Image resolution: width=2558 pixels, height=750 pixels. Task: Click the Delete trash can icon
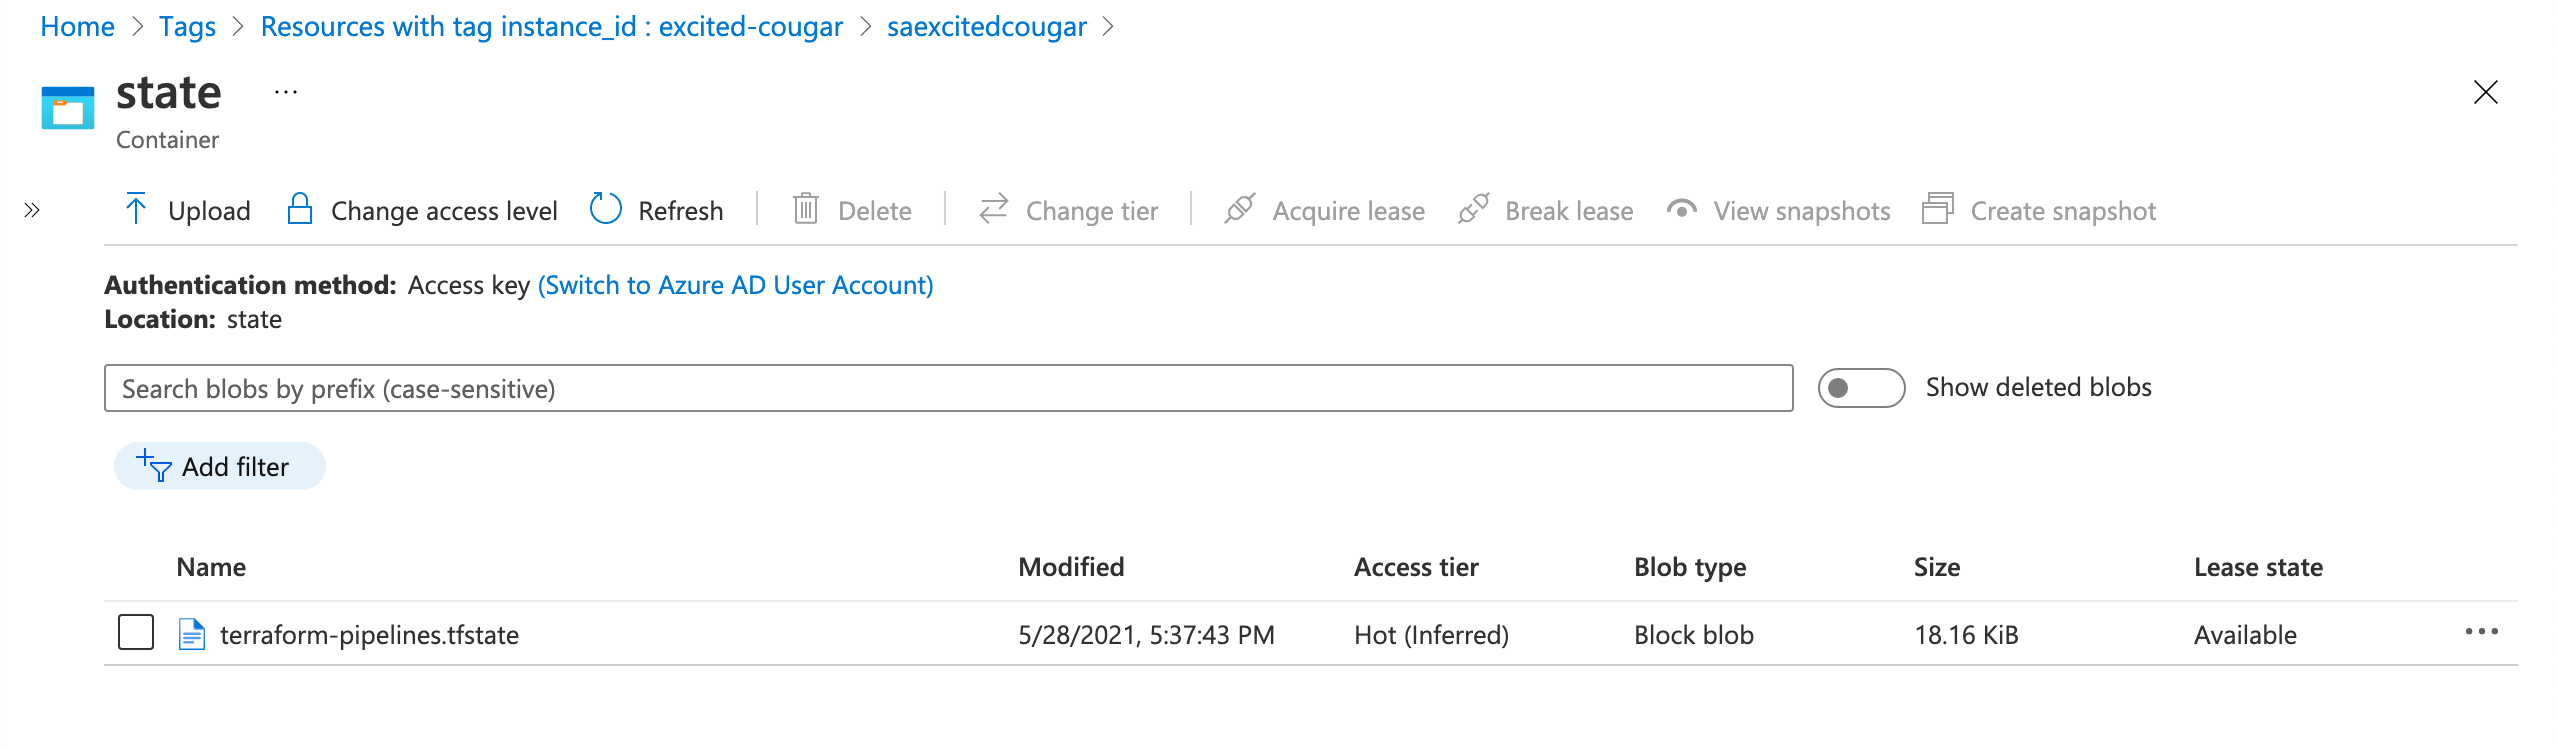point(806,209)
